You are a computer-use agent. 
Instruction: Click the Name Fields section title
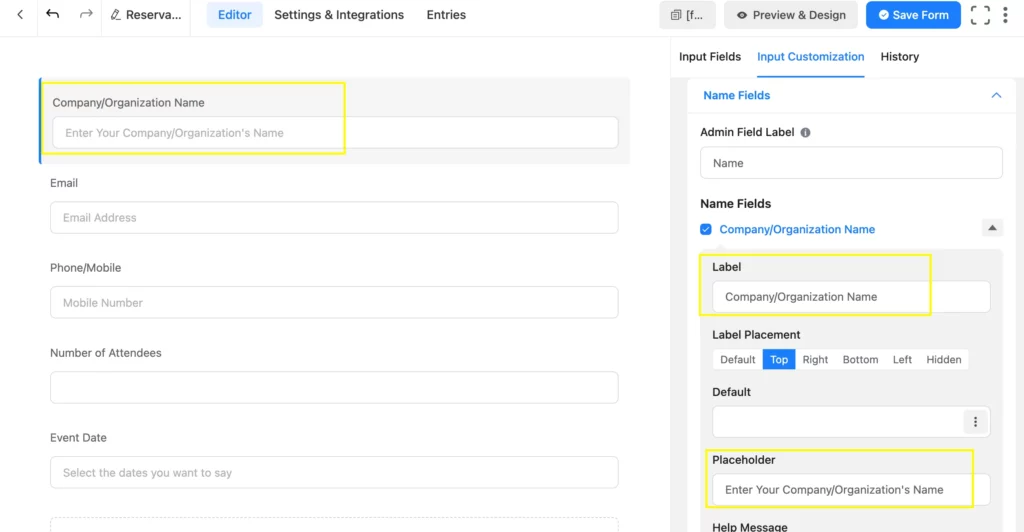[736, 95]
